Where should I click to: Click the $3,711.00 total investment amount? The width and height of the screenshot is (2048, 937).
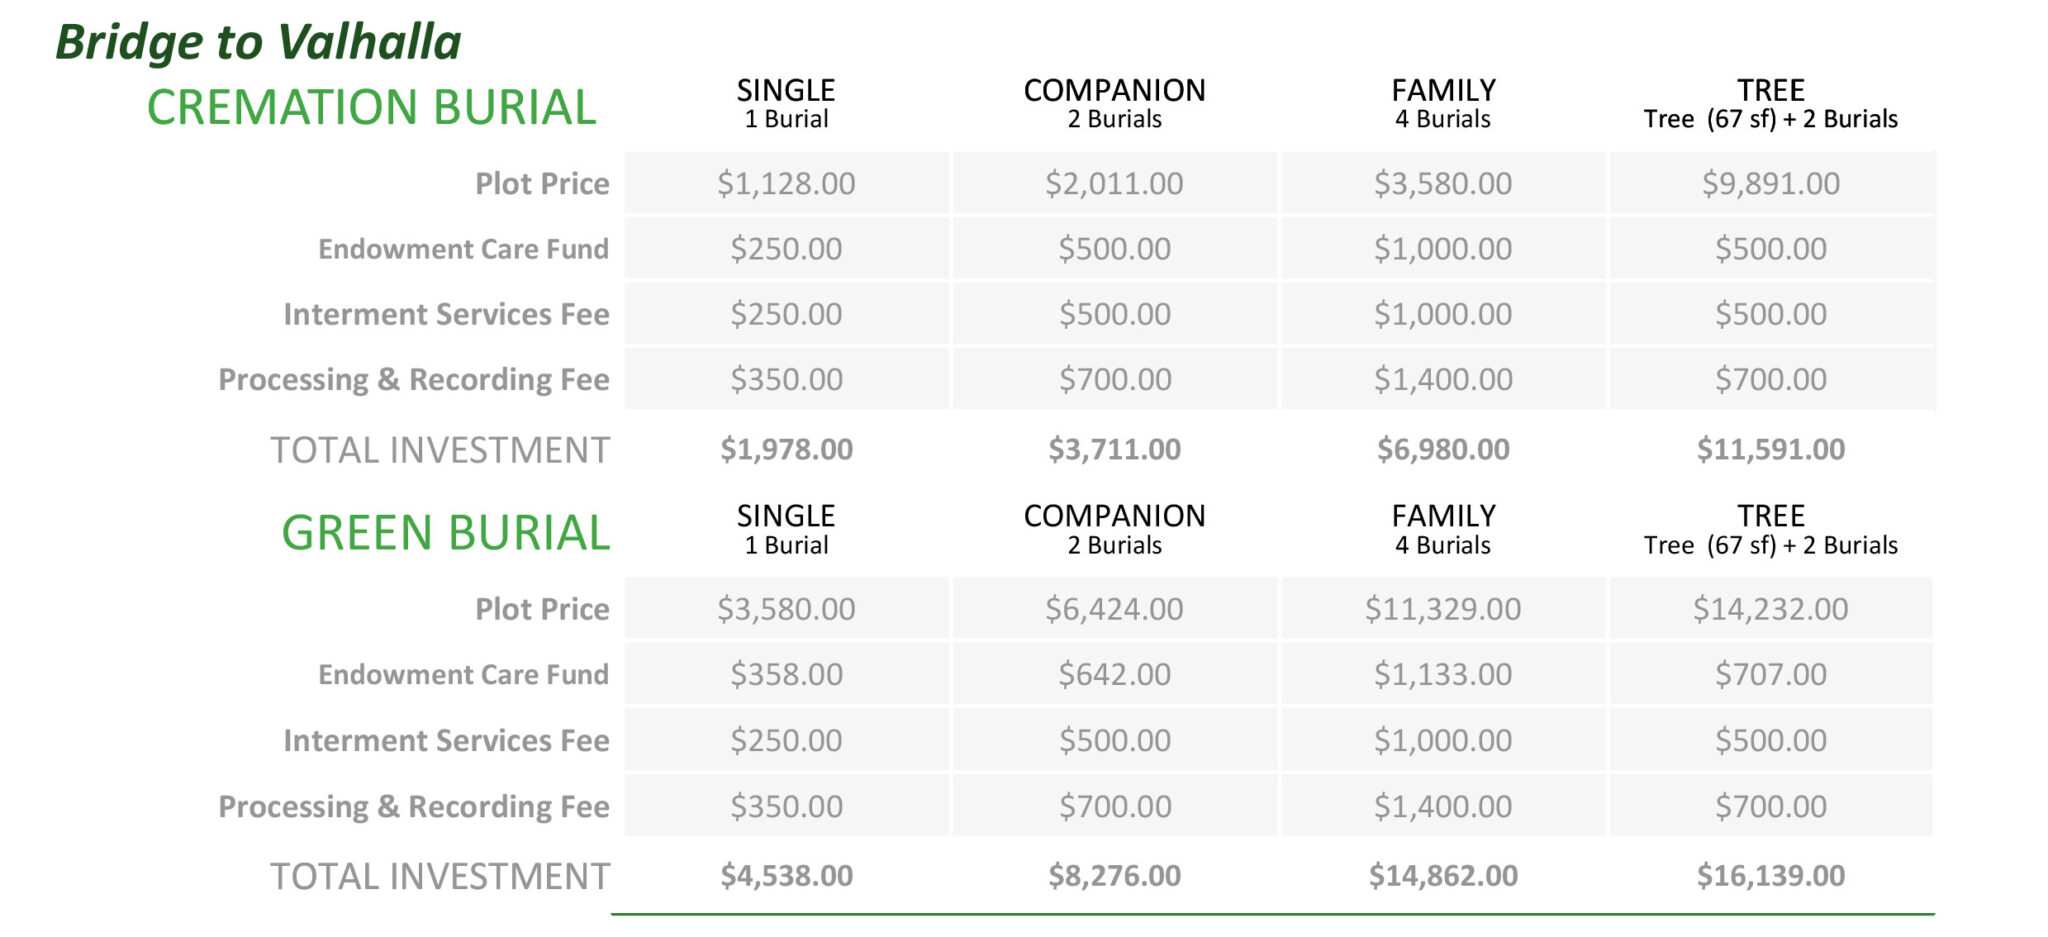1114,449
